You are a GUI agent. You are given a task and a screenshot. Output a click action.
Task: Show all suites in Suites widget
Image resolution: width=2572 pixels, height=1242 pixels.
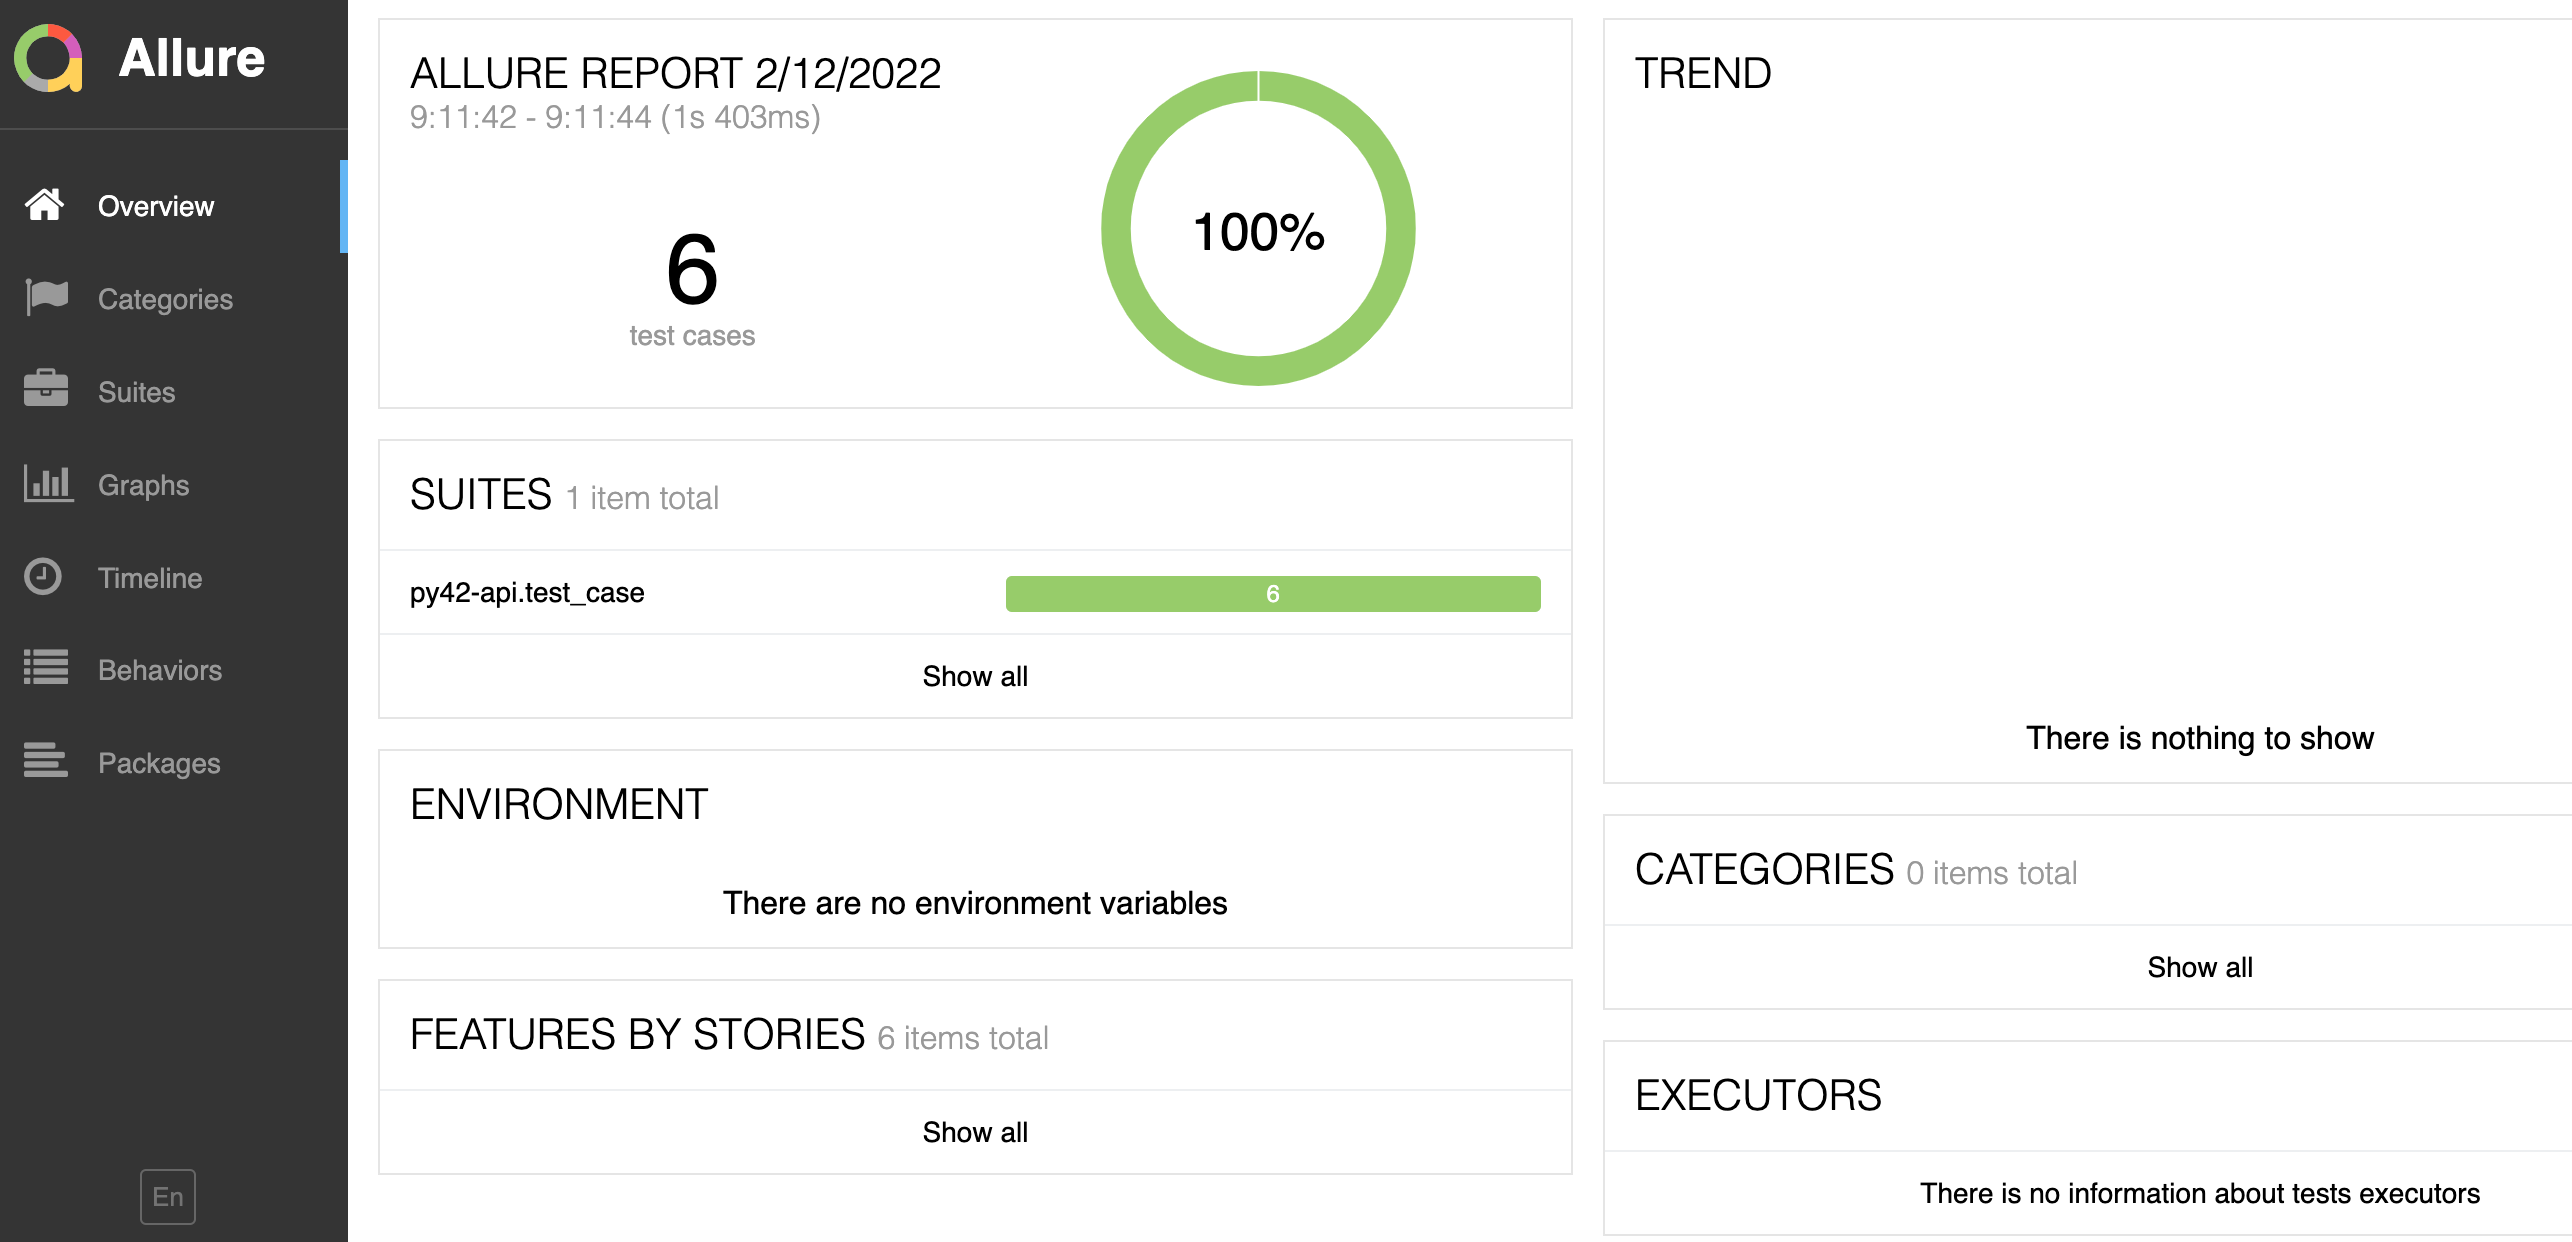coord(975,676)
